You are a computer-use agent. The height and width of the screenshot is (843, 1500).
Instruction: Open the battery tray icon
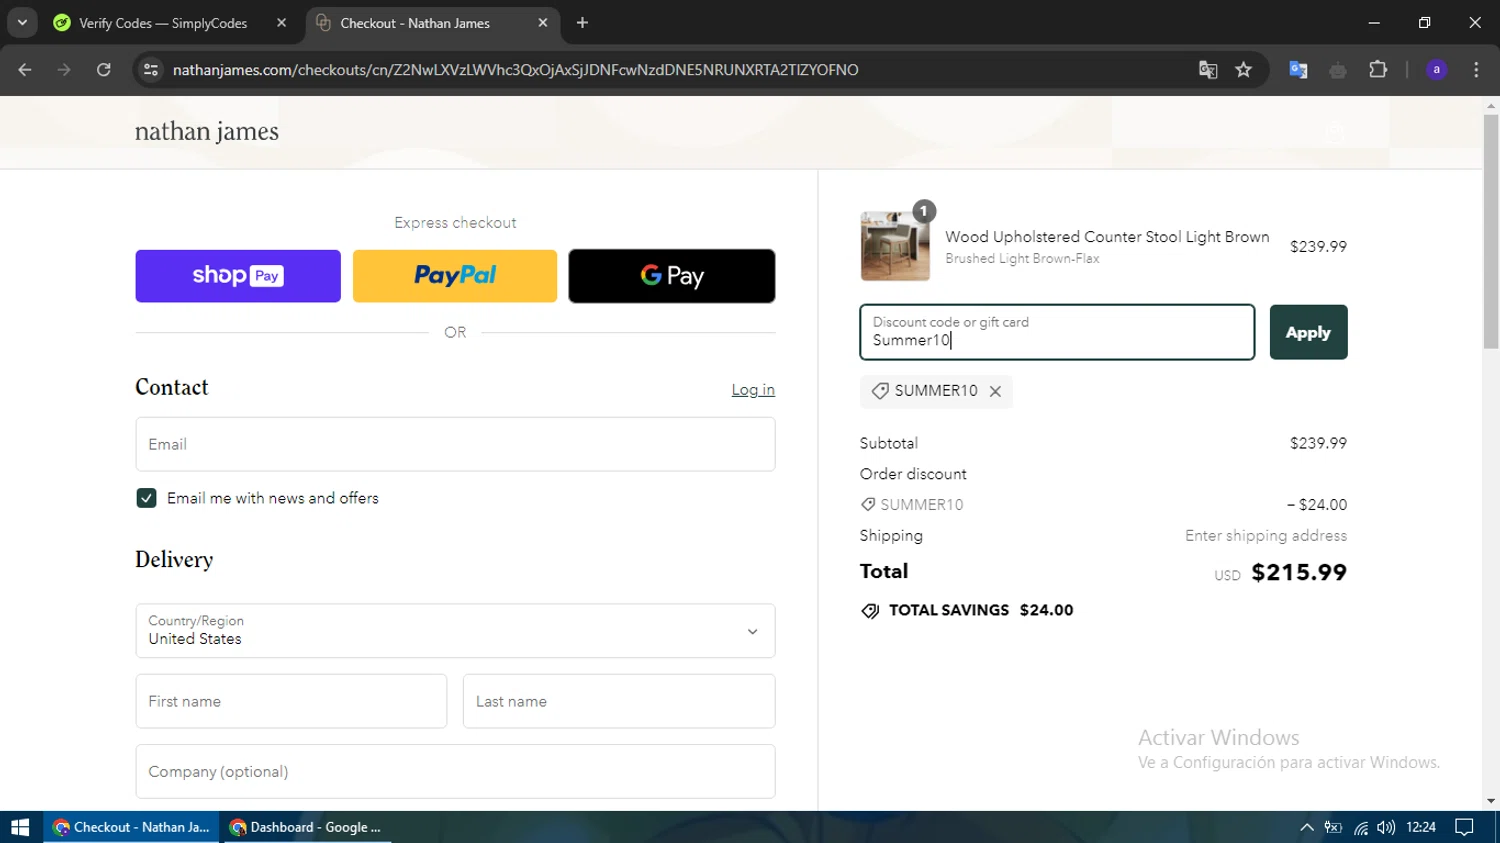click(x=1333, y=827)
